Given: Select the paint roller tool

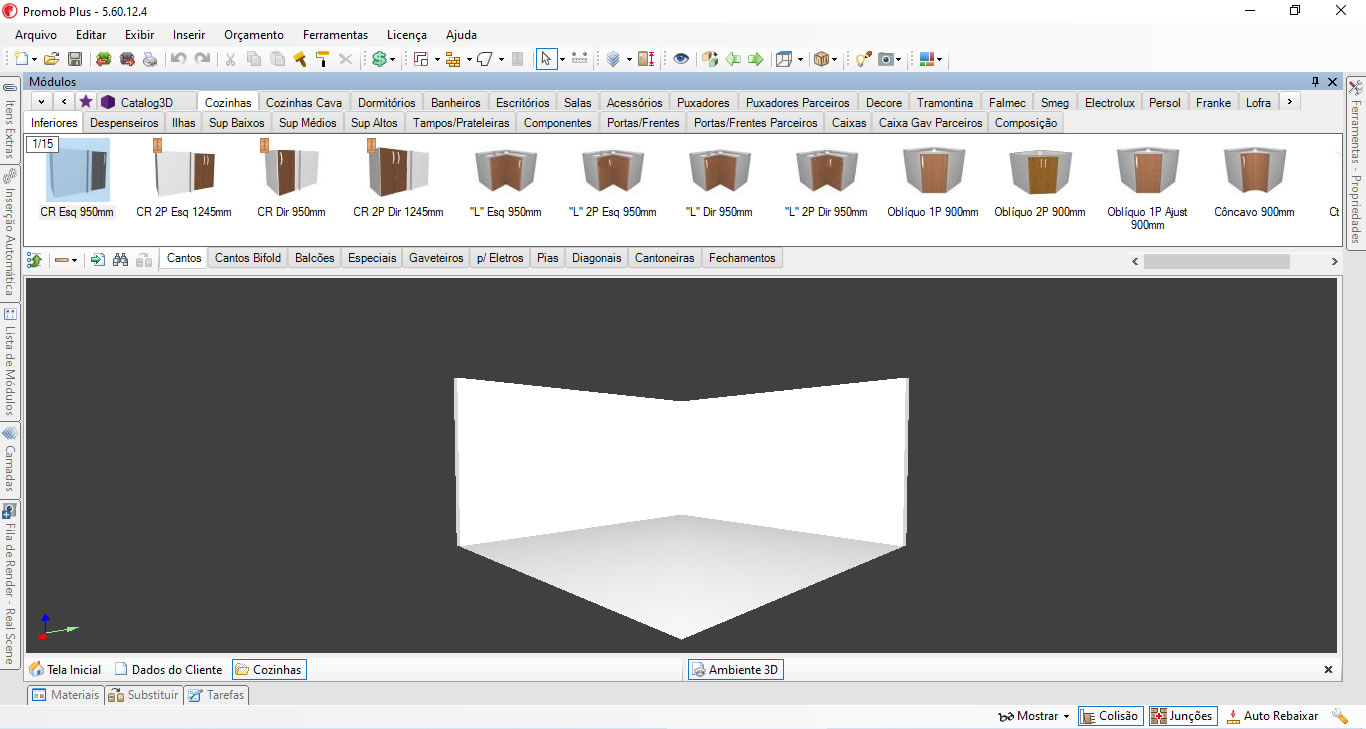Looking at the screenshot, I should click(322, 59).
